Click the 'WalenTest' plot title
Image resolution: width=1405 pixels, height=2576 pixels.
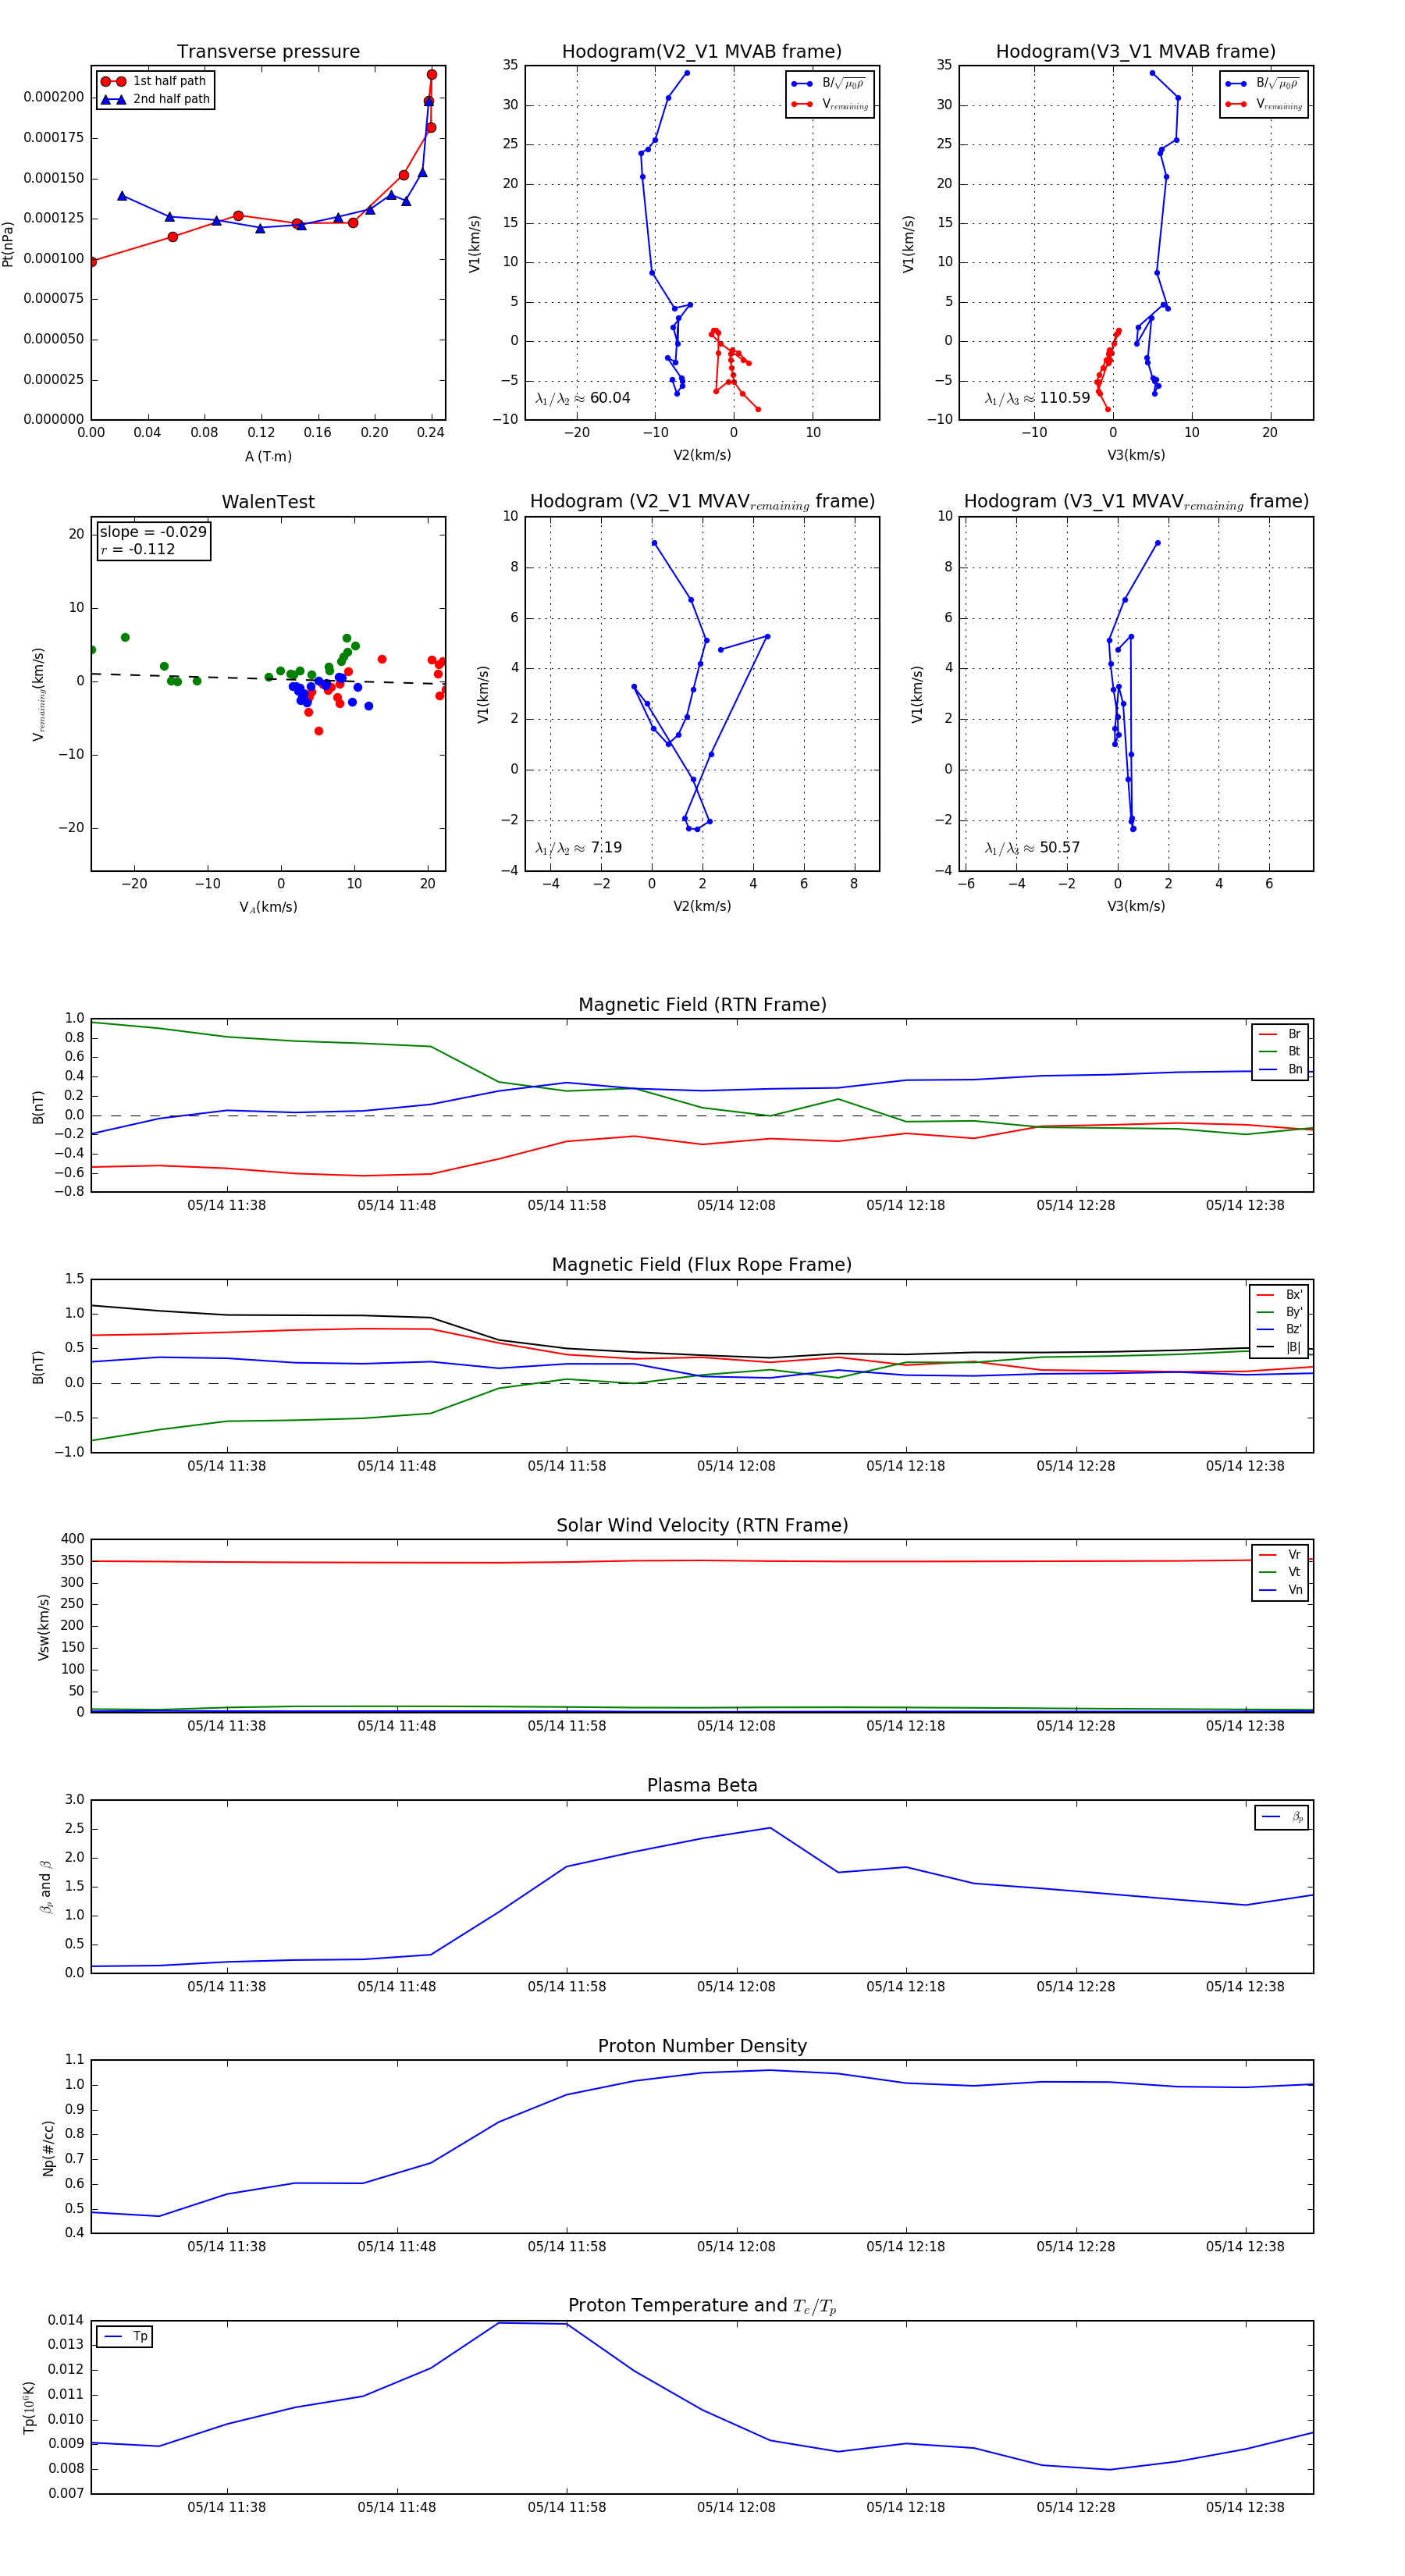click(268, 502)
